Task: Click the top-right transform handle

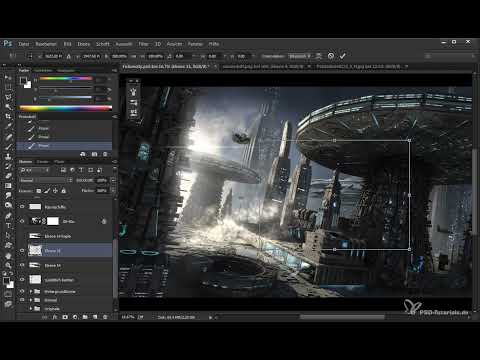Action: coord(409,140)
